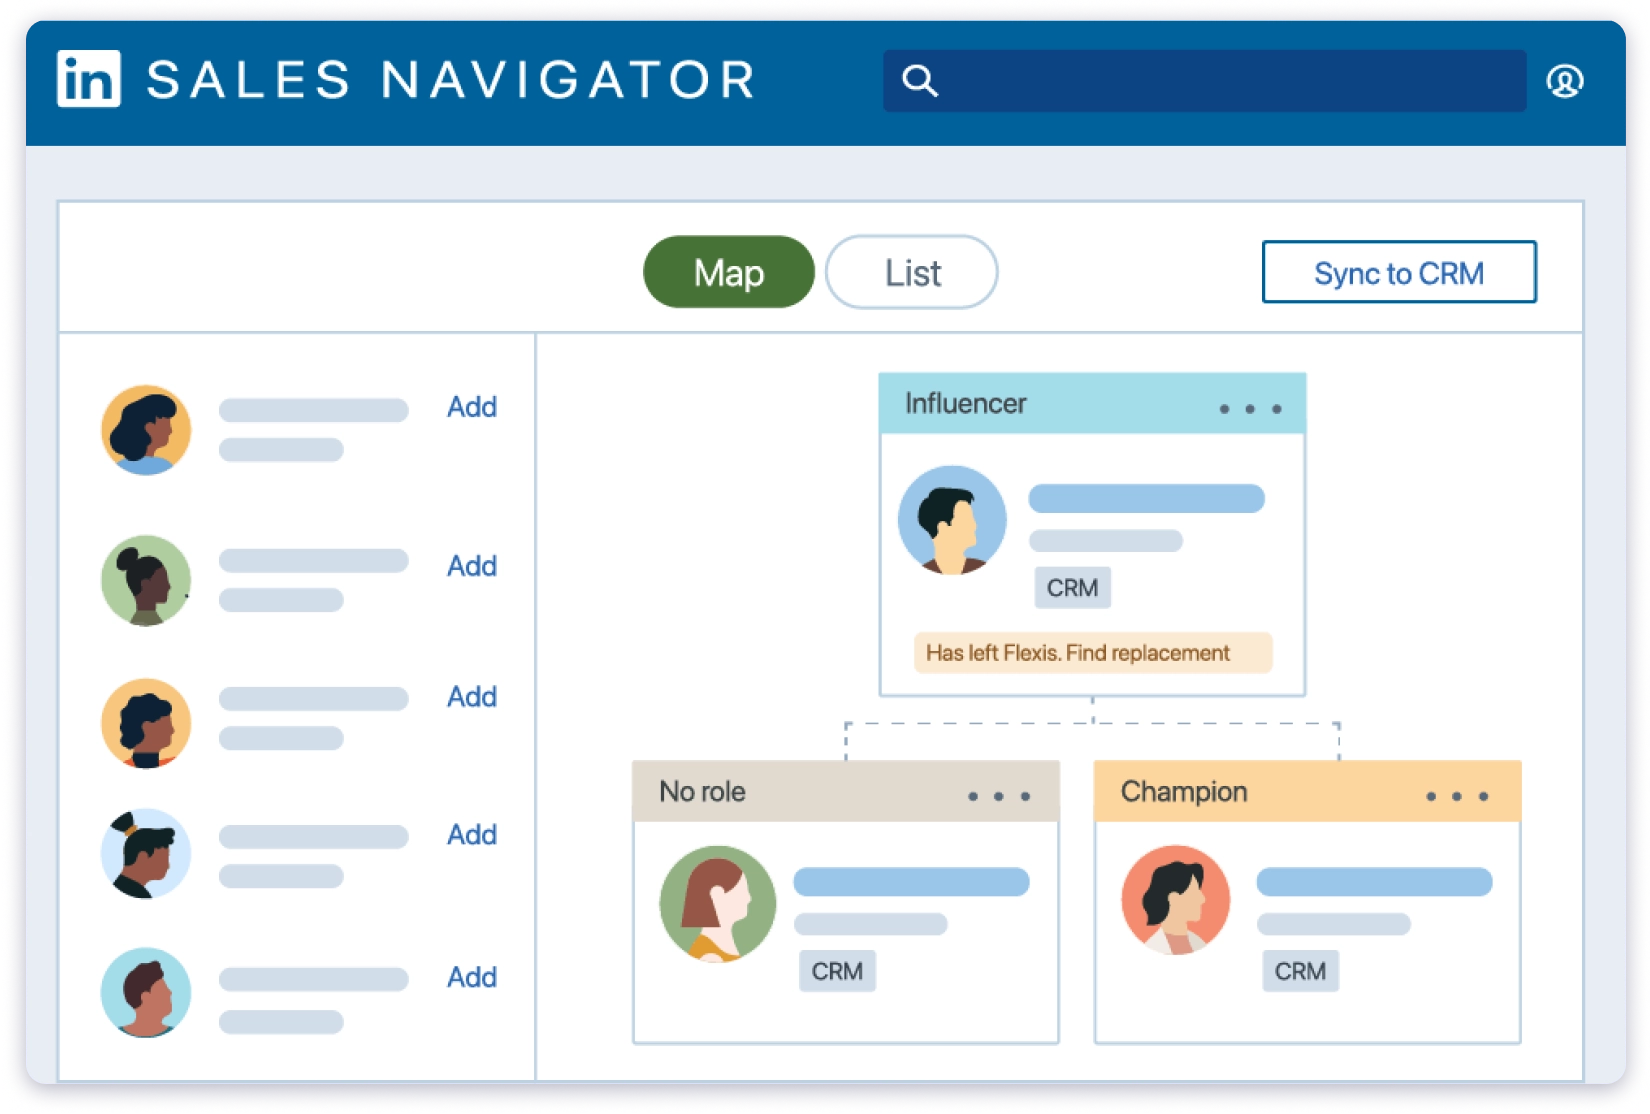
Task: Open the No role card options menu
Action: (999, 797)
